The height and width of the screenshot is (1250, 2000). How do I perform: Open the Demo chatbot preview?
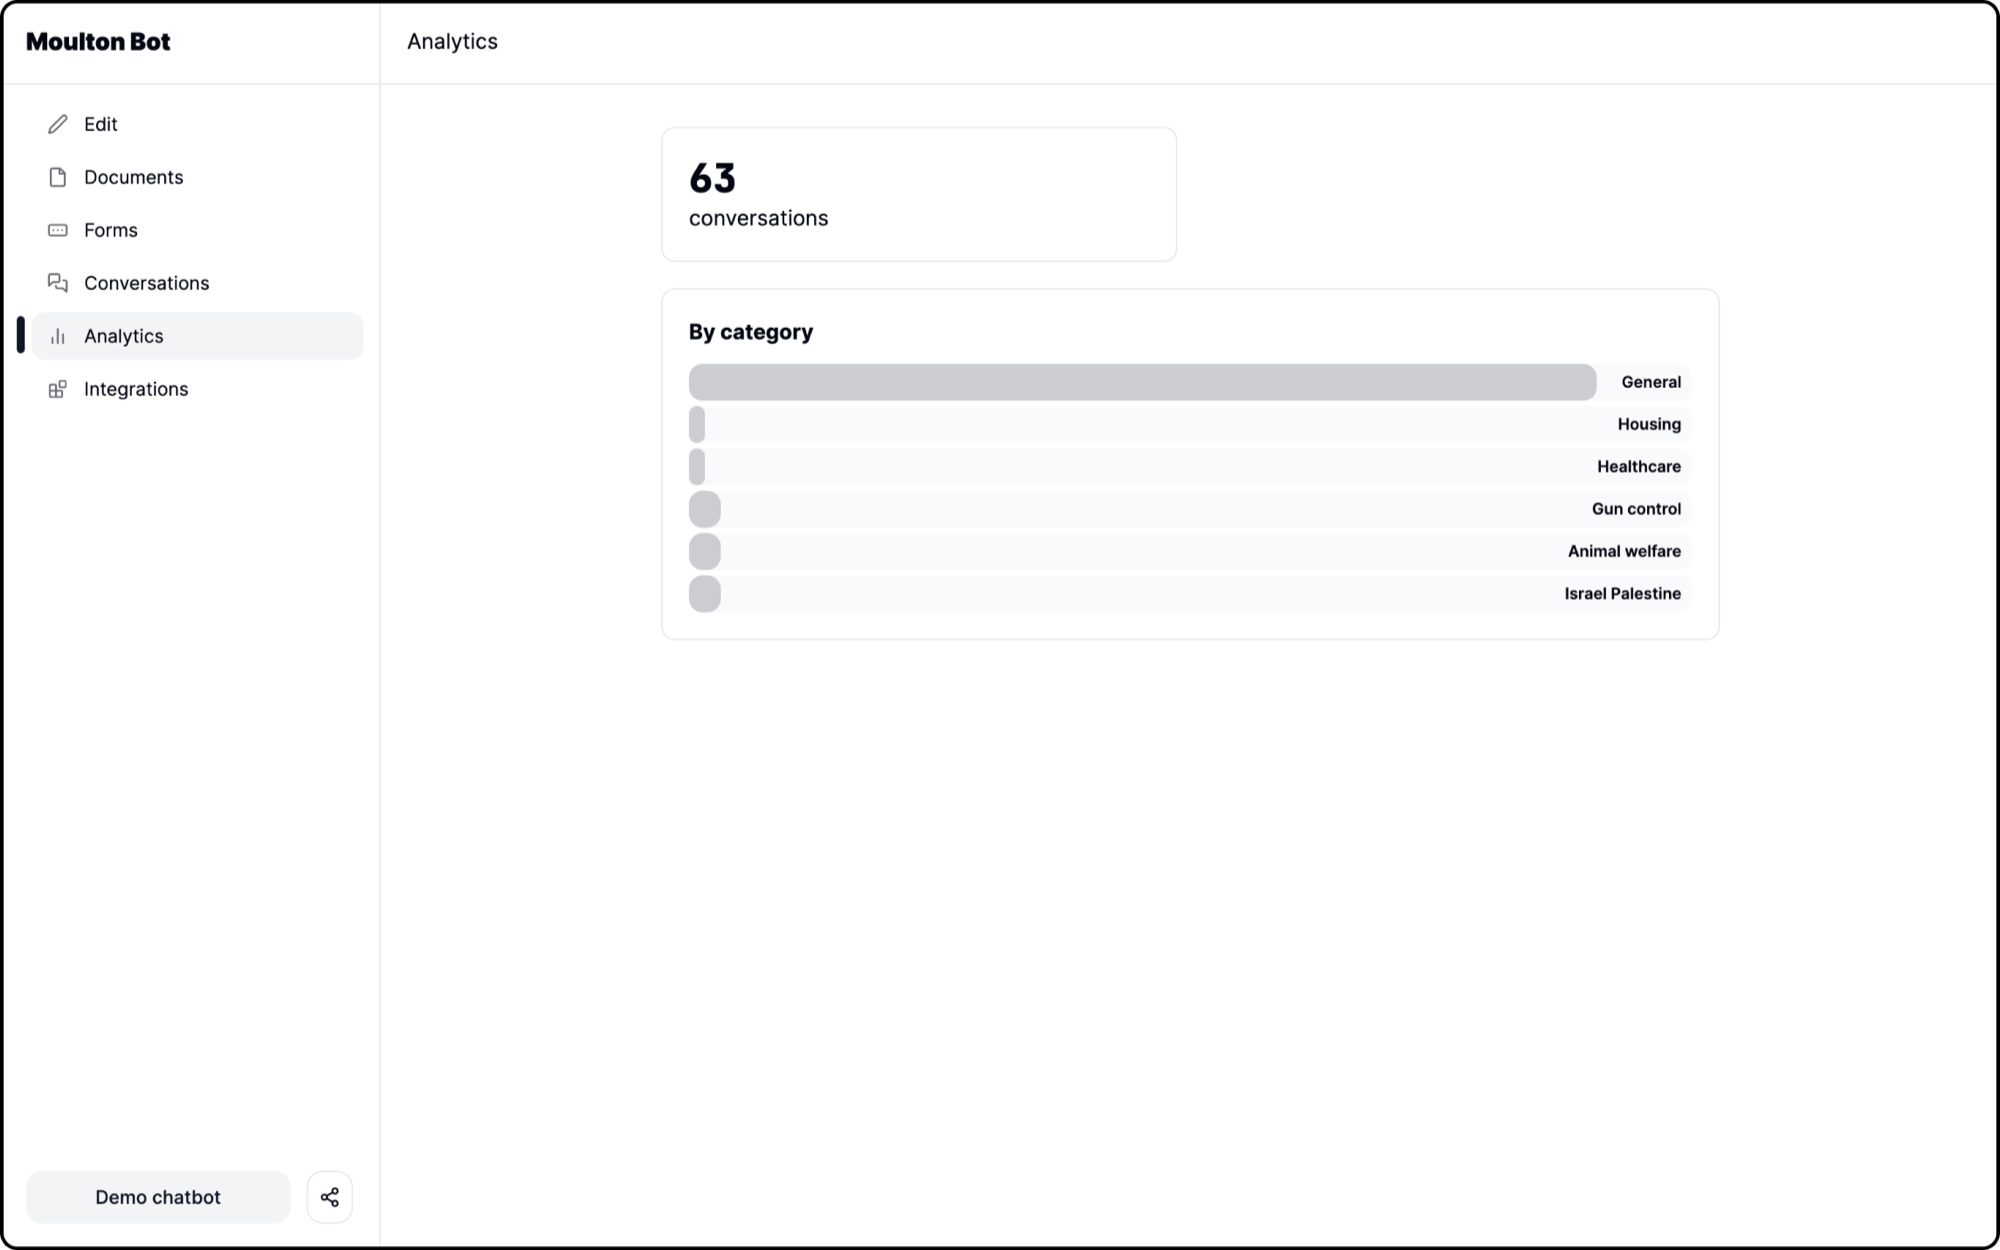(x=157, y=1196)
